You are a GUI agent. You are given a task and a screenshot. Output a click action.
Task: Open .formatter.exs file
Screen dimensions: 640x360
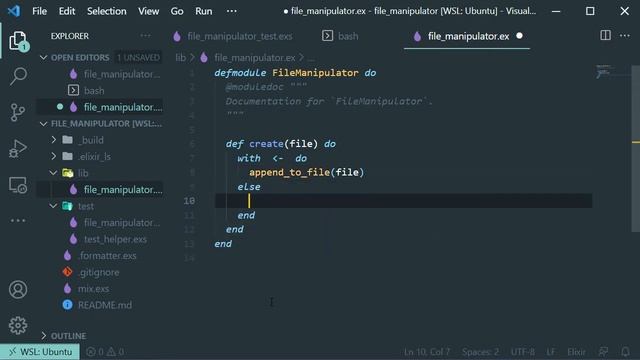click(x=107, y=256)
